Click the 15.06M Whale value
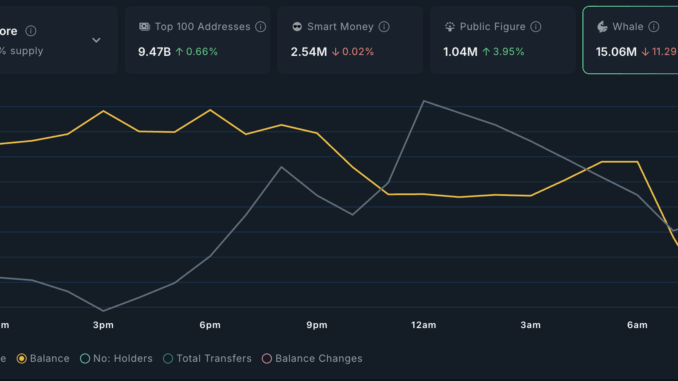678x381 pixels. pyautogui.click(x=616, y=52)
